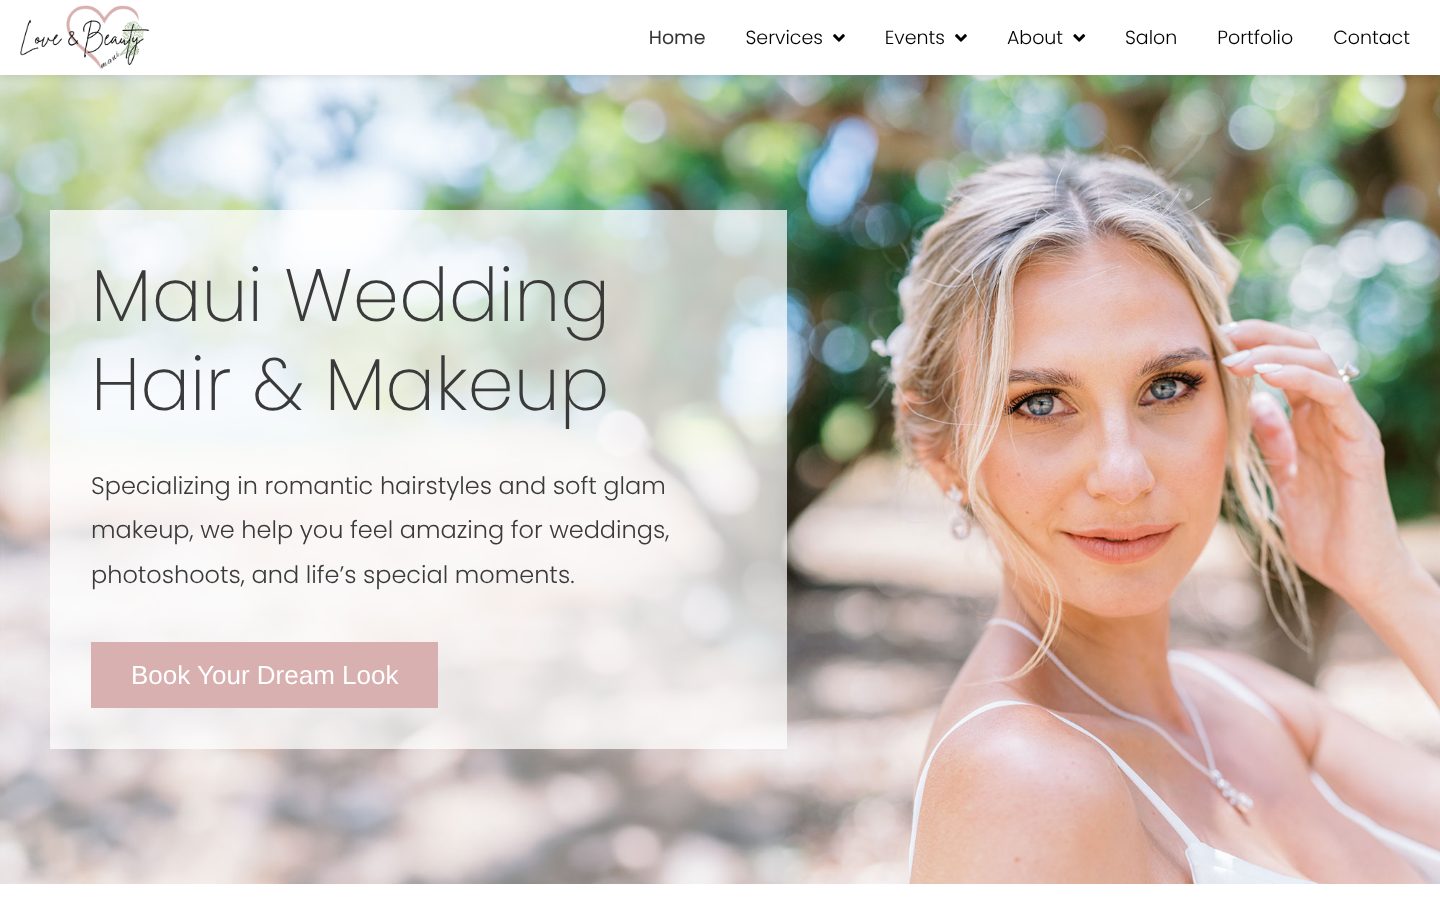Open the Home page link
1440x900 pixels.
pos(677,37)
